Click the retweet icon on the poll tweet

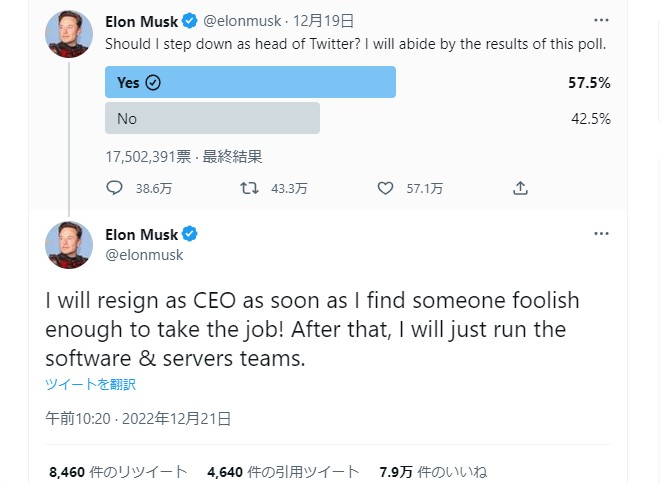click(x=250, y=187)
